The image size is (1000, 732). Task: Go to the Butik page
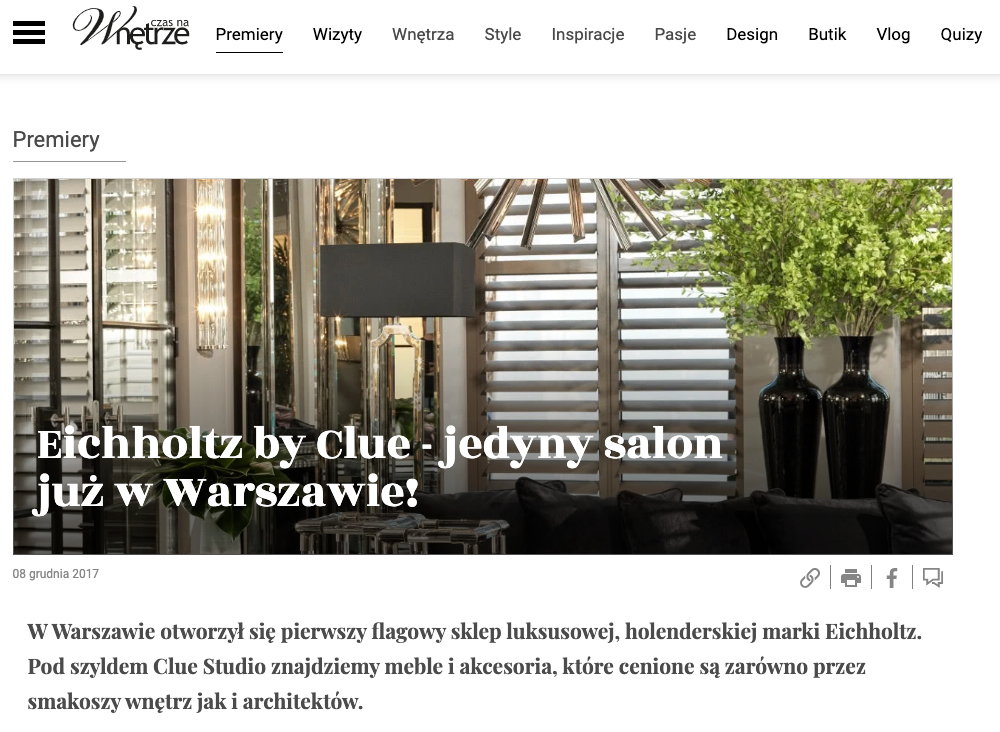tap(827, 34)
